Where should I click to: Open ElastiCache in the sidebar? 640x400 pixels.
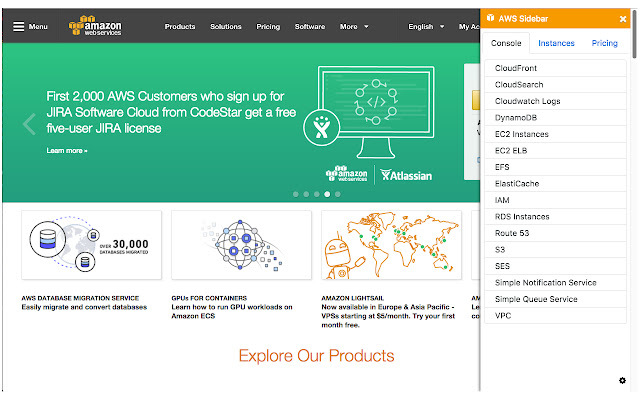pyautogui.click(x=555, y=184)
